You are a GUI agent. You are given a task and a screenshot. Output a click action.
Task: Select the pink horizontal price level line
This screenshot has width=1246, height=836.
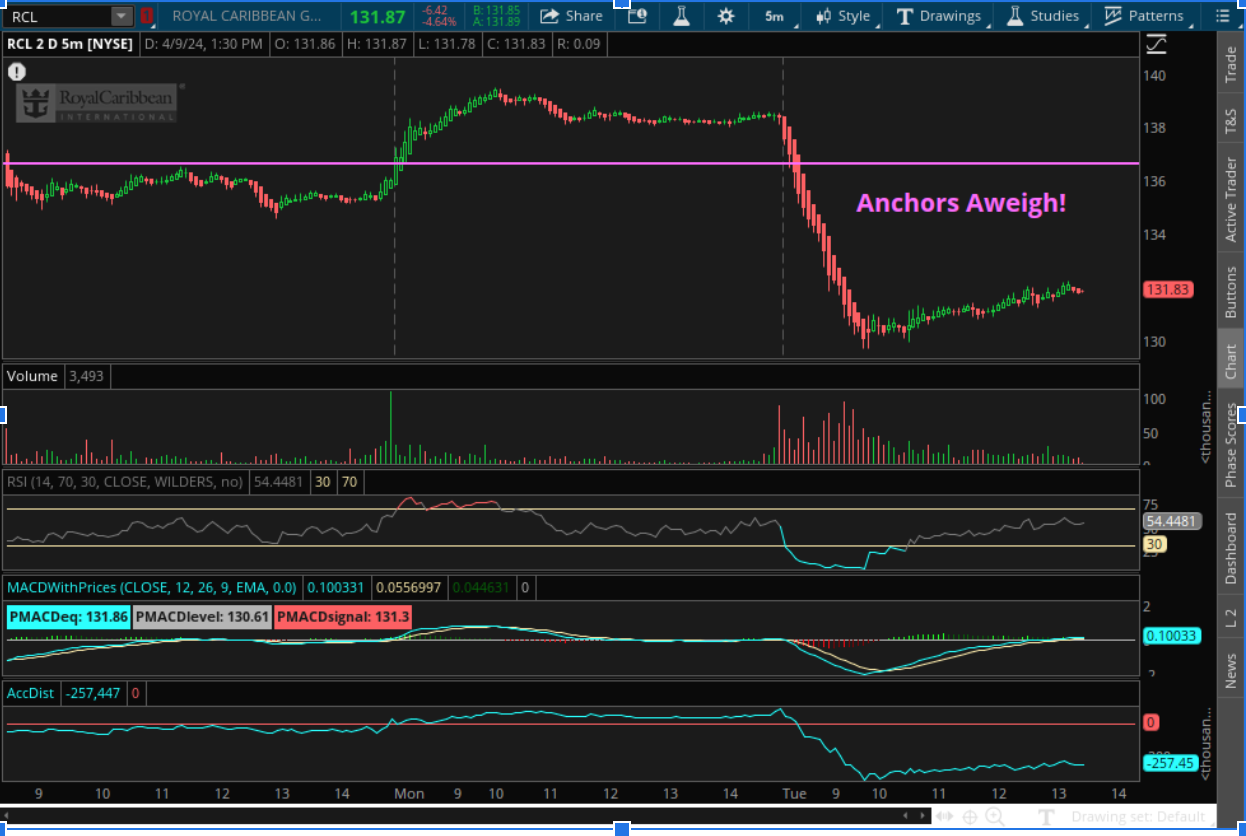pos(570,163)
